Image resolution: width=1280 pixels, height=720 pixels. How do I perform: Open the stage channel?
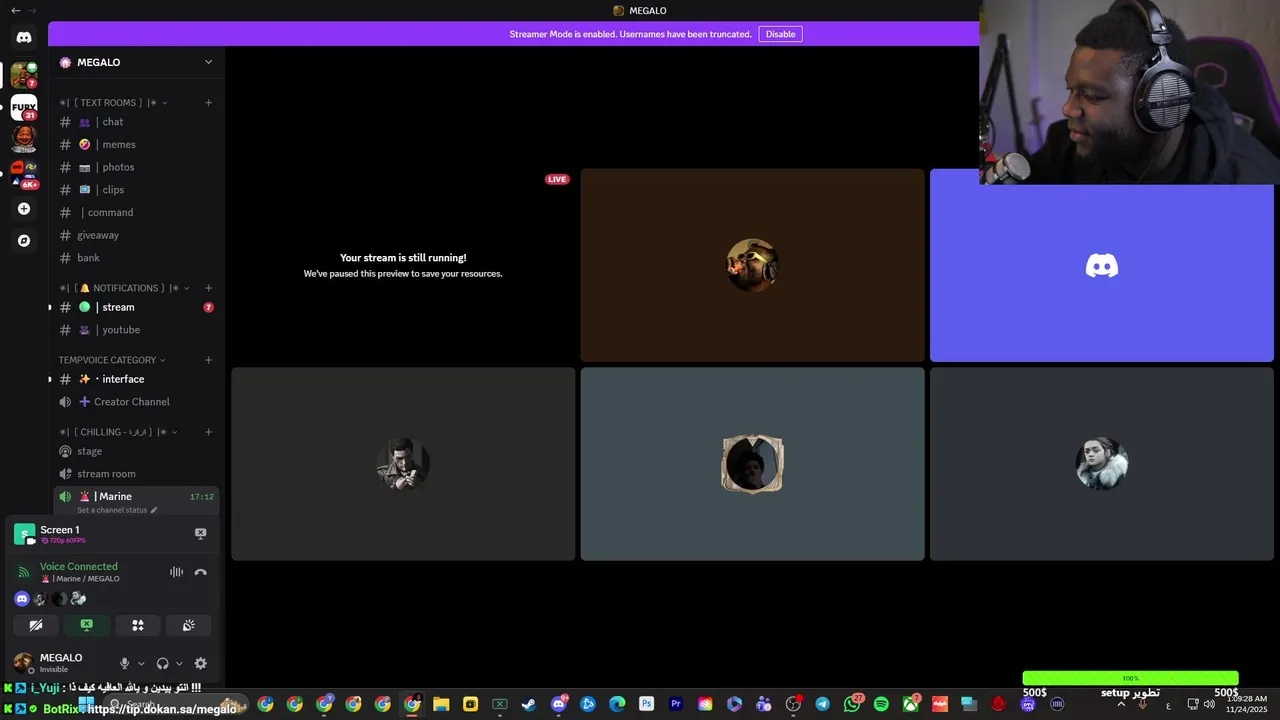click(134, 451)
